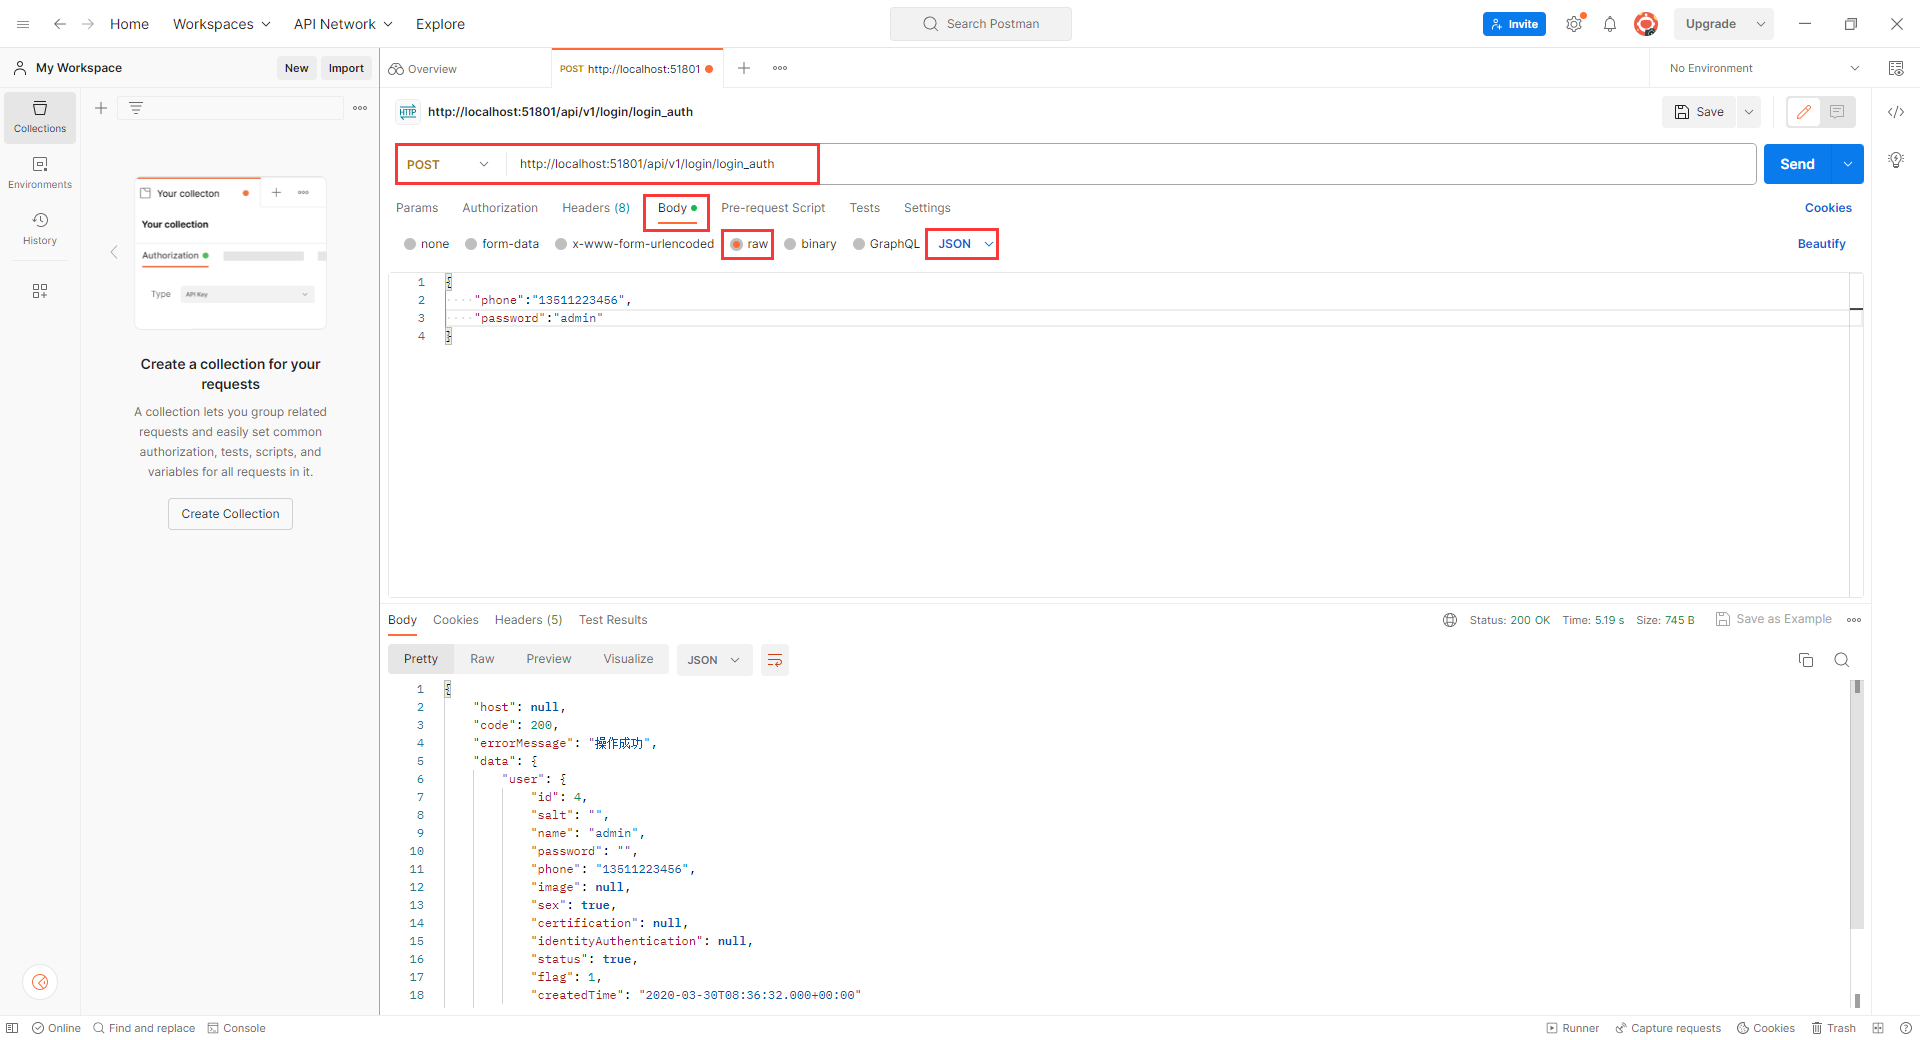
Task: Select the binary body option
Action: point(790,244)
